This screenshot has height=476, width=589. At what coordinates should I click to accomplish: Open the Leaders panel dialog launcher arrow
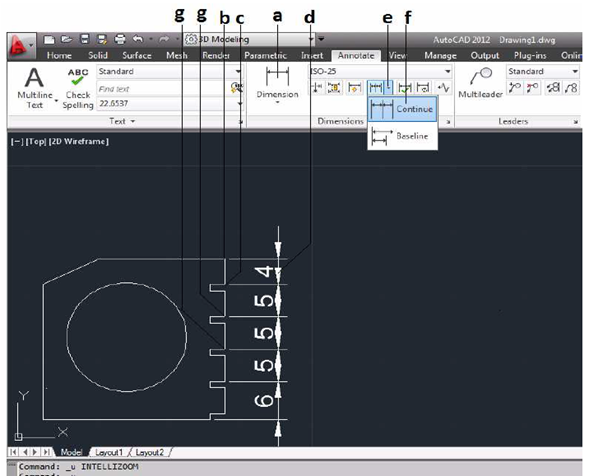point(575,122)
